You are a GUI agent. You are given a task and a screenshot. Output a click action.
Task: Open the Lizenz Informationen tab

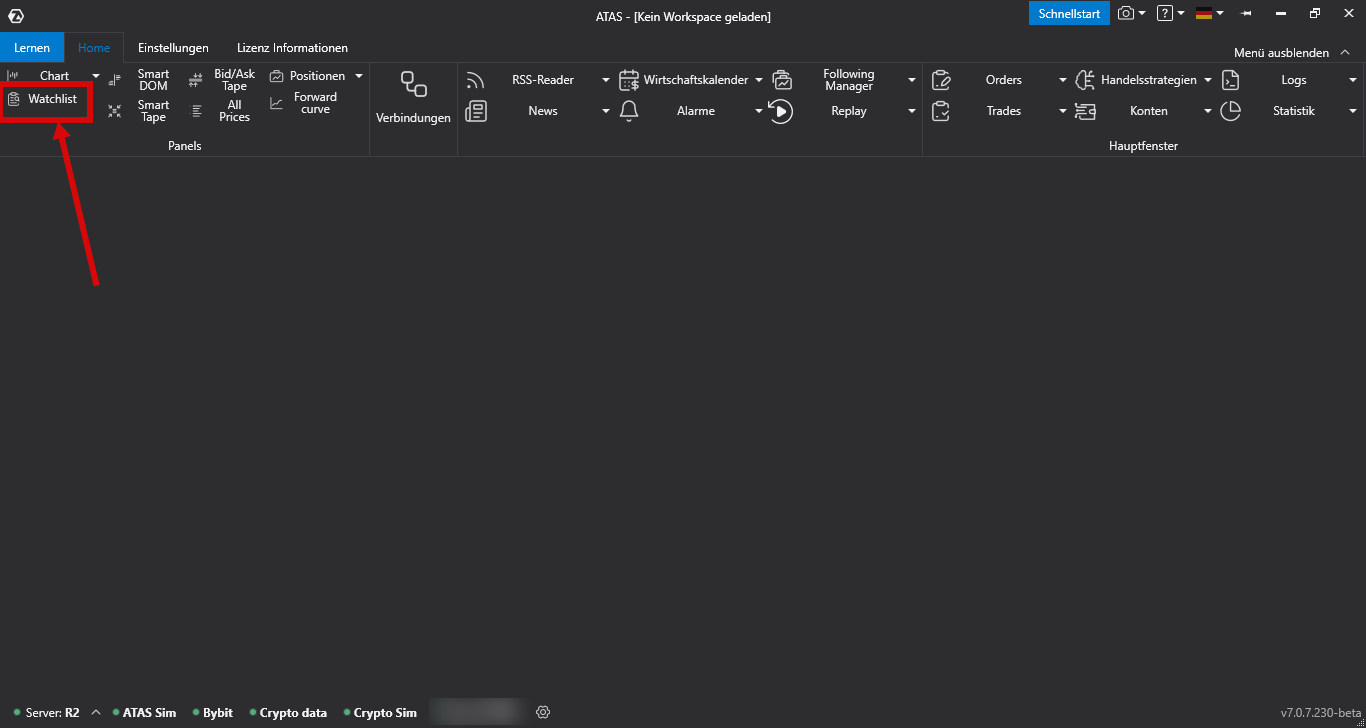pyautogui.click(x=292, y=48)
